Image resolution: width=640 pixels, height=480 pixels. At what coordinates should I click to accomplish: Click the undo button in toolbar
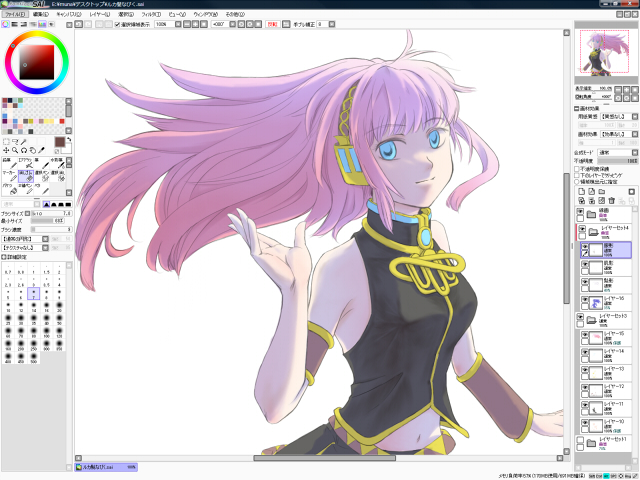click(x=79, y=24)
